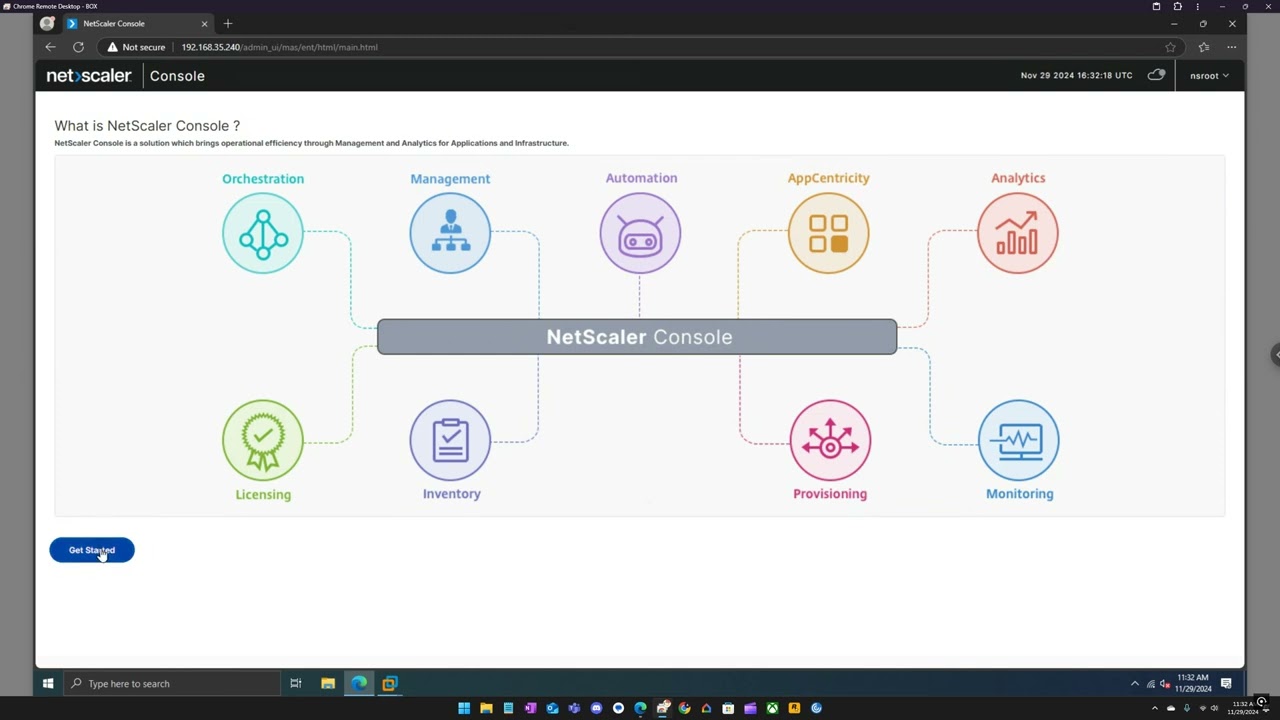Click the address bar URL field
The width and height of the screenshot is (1280, 720).
click(640, 47)
